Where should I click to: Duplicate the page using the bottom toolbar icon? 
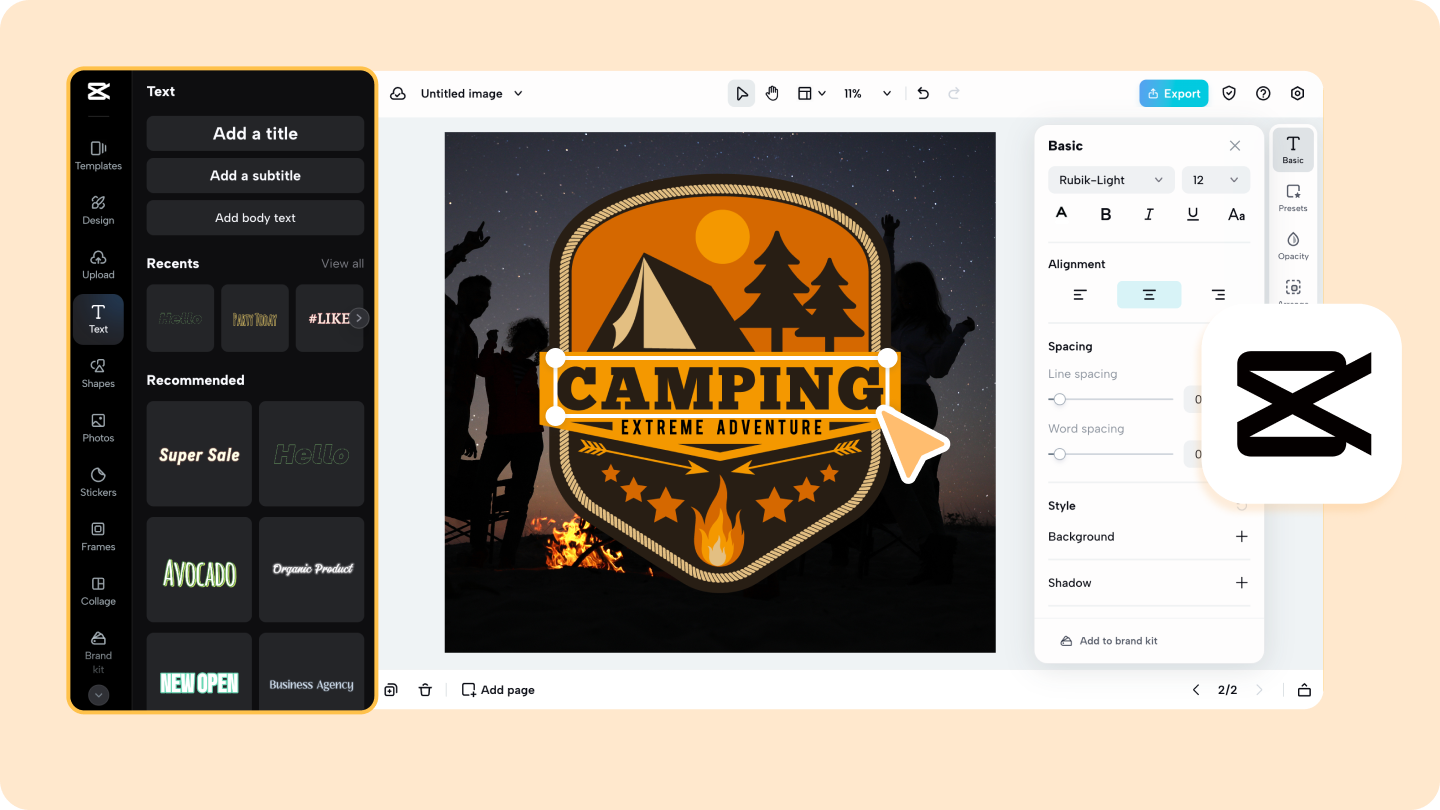coord(391,690)
